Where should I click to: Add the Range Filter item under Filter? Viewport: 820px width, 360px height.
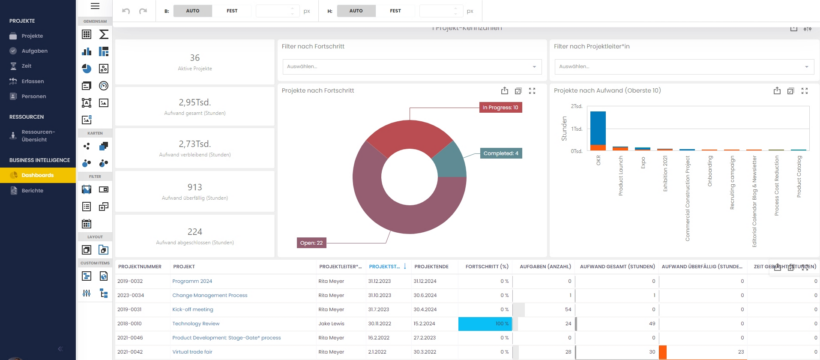[x=87, y=189]
